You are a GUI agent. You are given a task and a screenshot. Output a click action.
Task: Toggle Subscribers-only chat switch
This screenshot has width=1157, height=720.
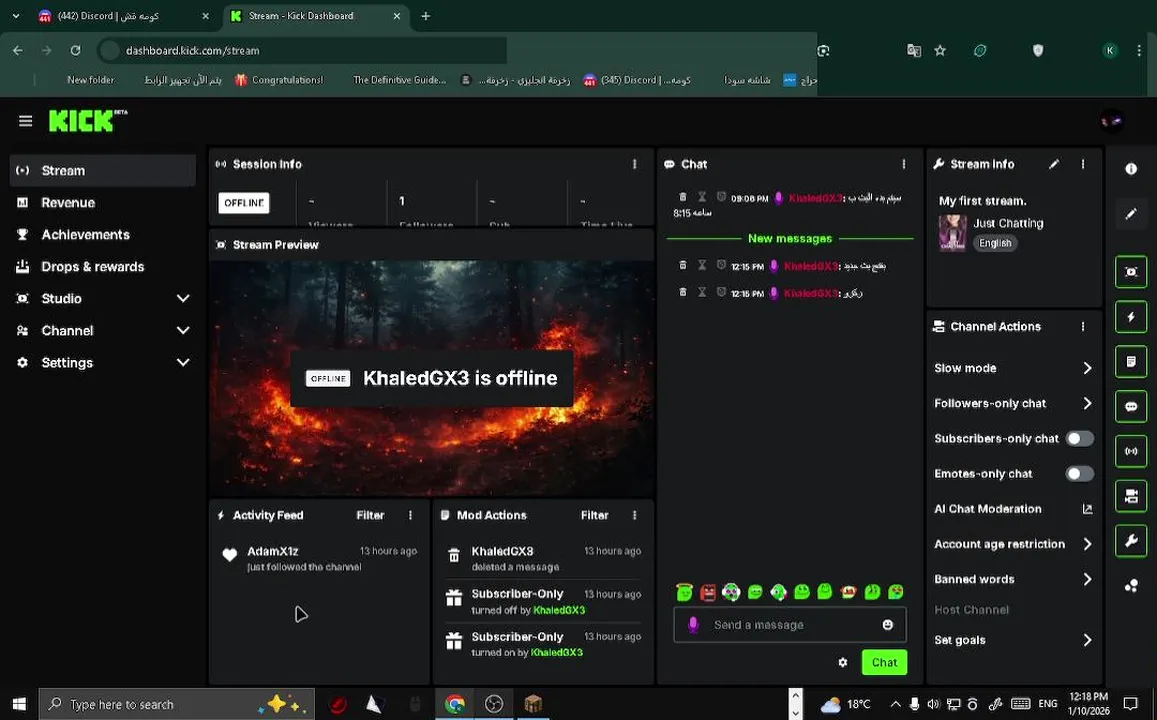(x=1079, y=439)
